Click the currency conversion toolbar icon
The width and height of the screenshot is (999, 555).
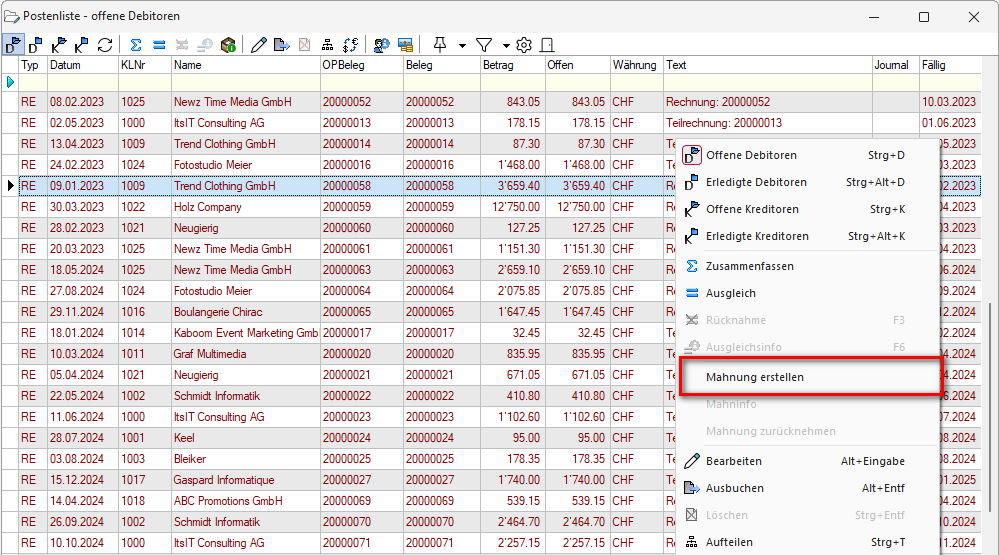point(350,45)
